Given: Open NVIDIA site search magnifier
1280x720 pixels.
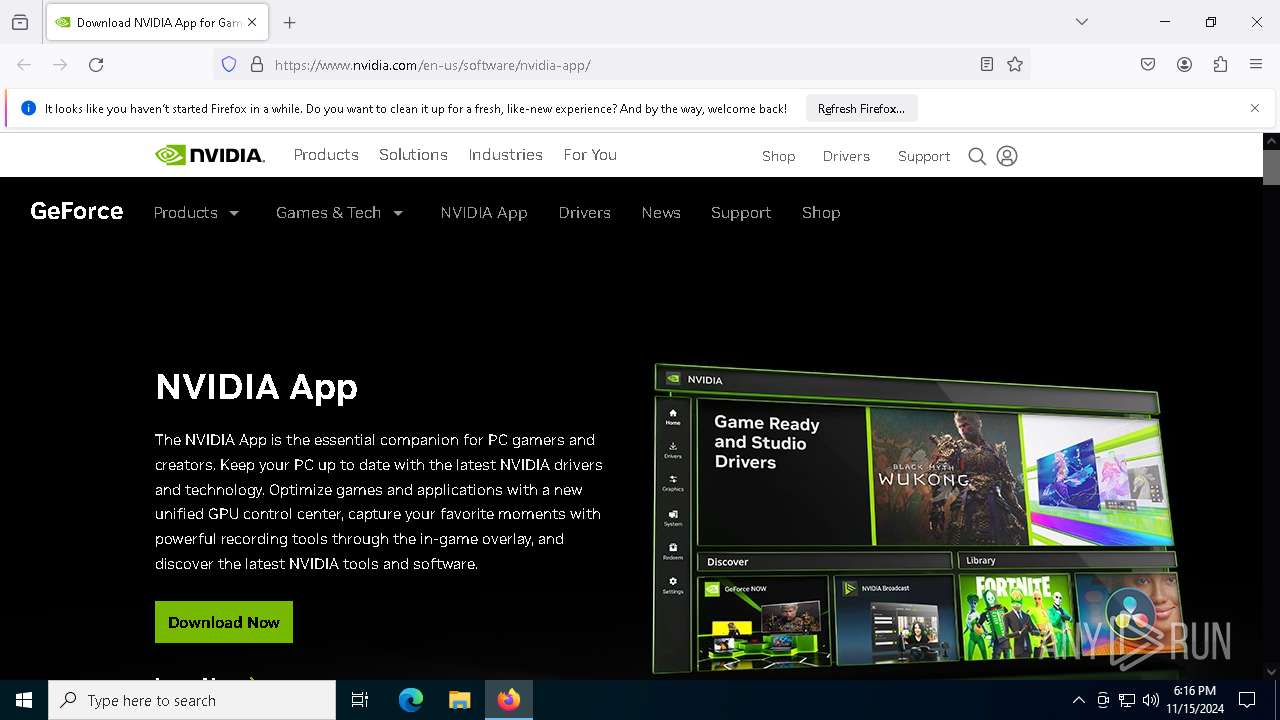Looking at the screenshot, I should coord(977,156).
